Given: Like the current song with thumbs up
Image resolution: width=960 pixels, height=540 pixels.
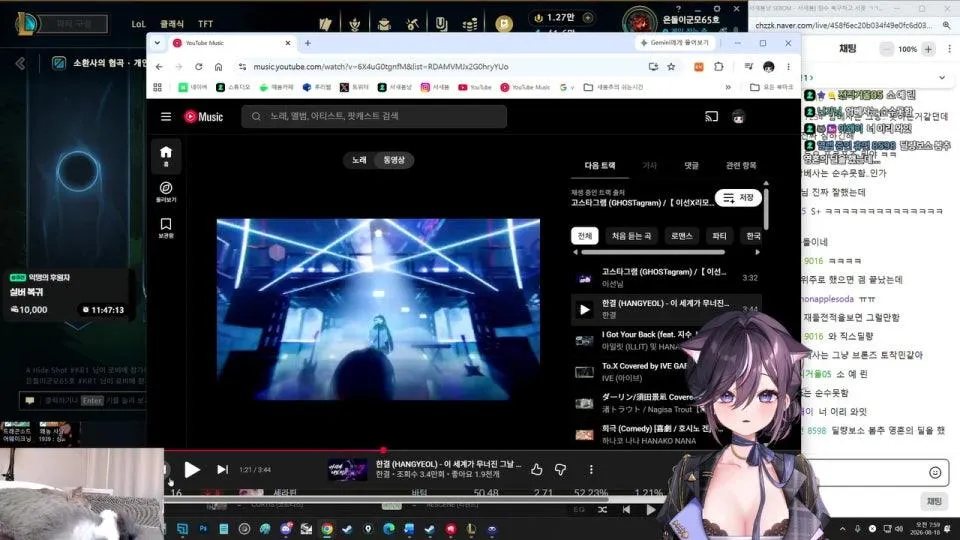Looking at the screenshot, I should click(537, 470).
